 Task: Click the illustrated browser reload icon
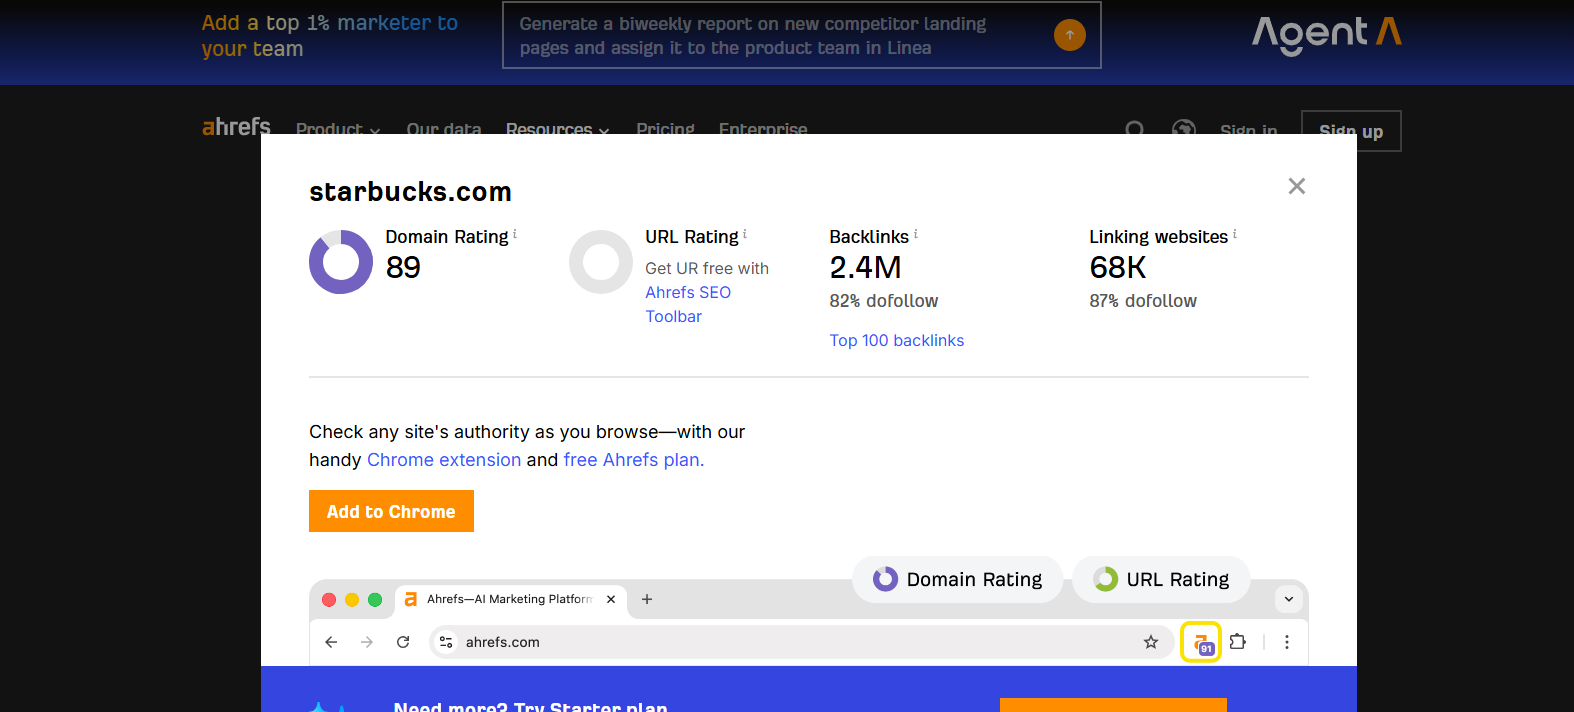click(x=403, y=642)
